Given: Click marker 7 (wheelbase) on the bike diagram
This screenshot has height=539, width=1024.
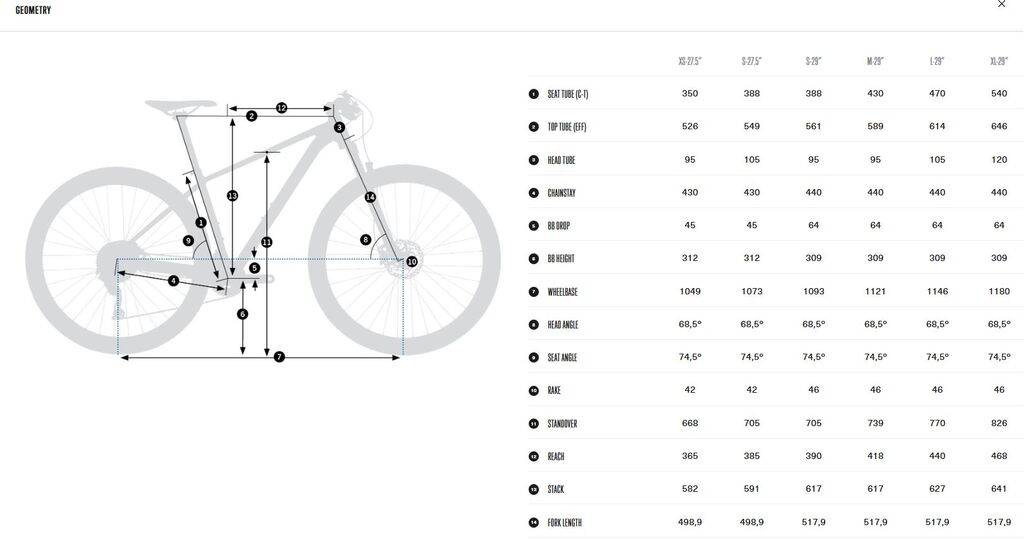Looking at the screenshot, I should click(x=279, y=357).
